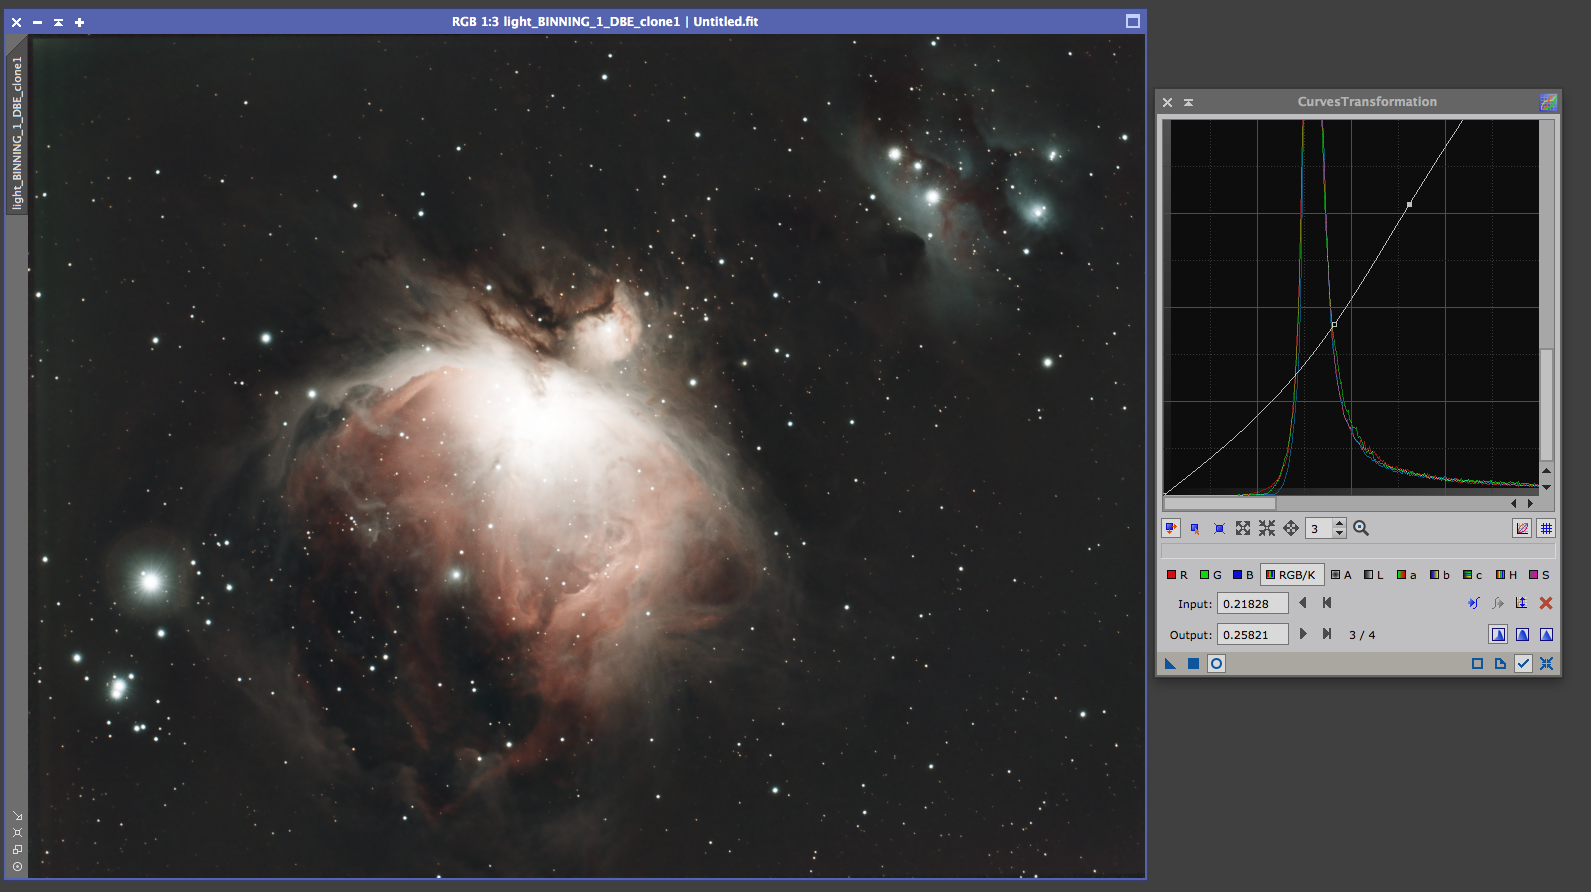Toggle the grid display button

(1546, 528)
